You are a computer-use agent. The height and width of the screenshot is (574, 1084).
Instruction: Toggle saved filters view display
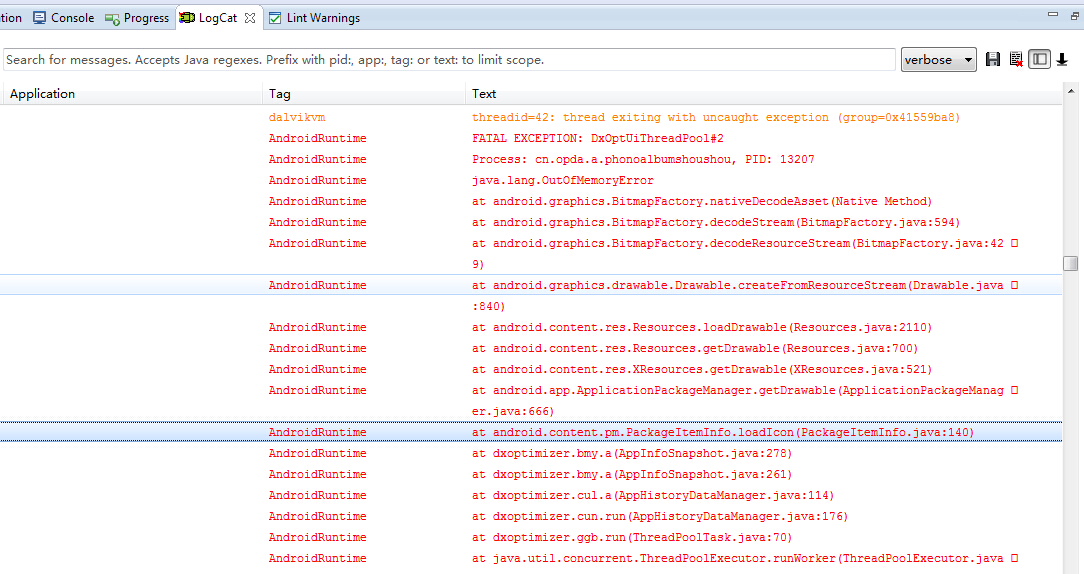point(1039,59)
